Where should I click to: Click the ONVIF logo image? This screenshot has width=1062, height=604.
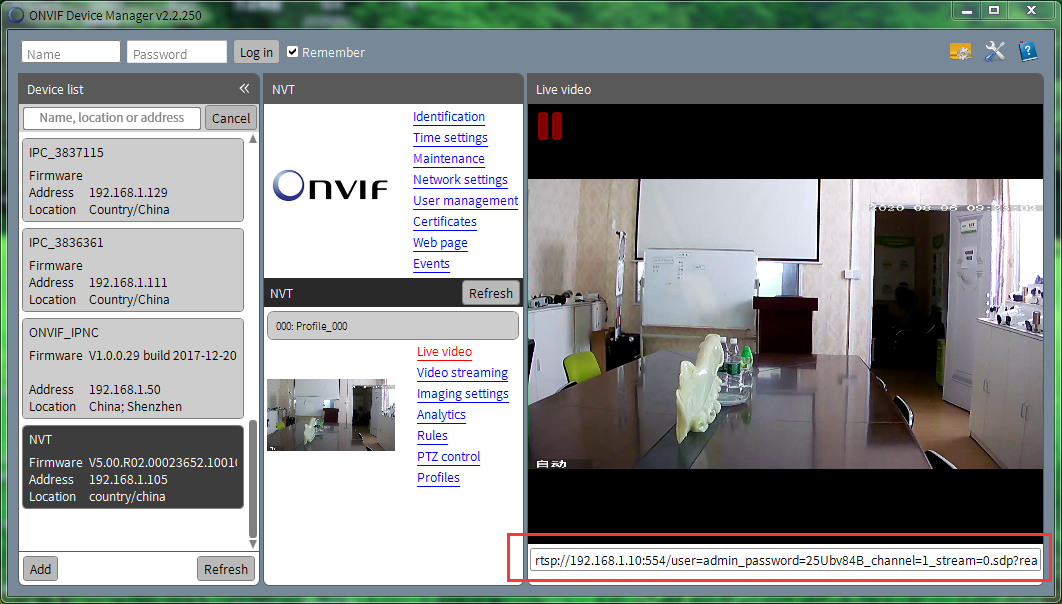330,186
